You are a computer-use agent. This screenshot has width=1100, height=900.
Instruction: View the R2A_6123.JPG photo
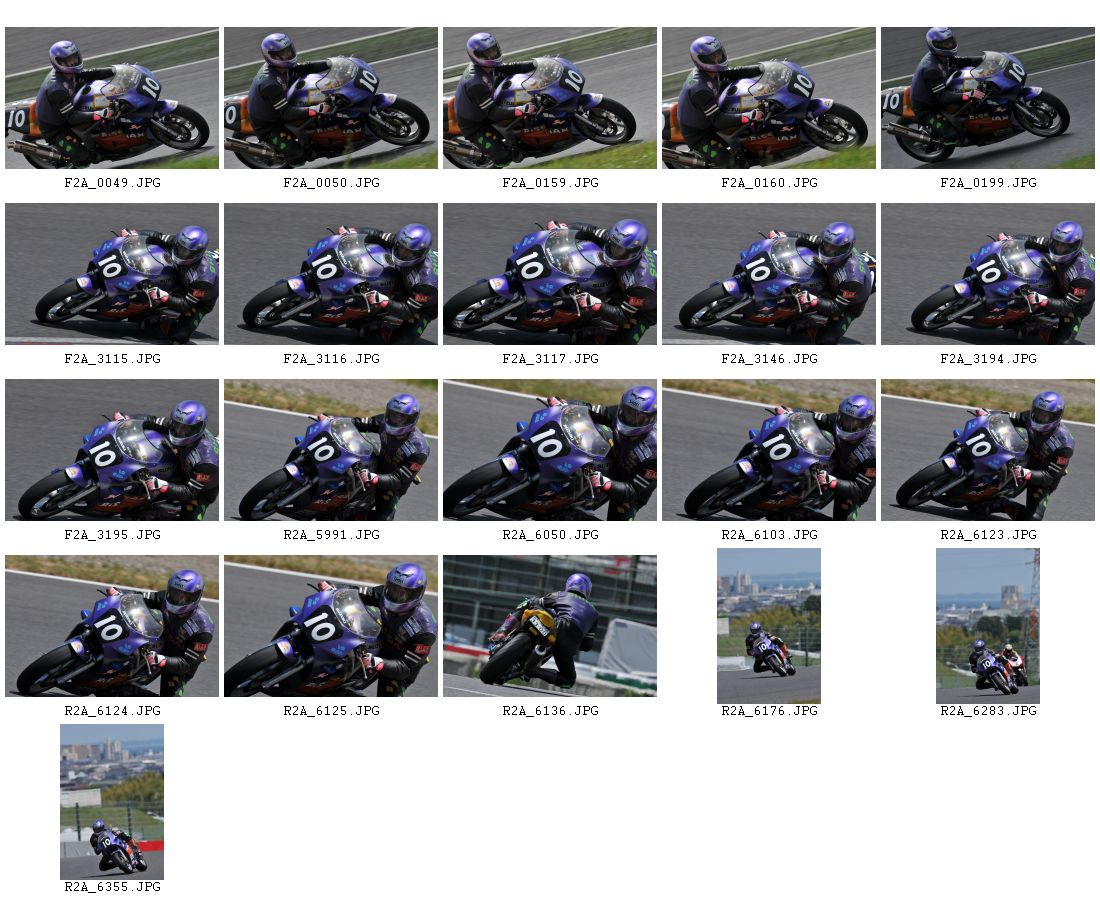point(988,450)
